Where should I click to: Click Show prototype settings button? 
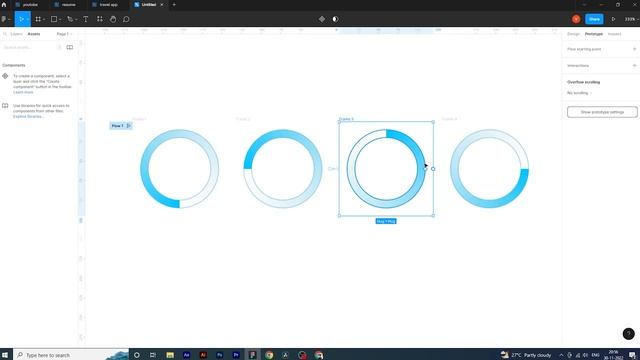602,112
